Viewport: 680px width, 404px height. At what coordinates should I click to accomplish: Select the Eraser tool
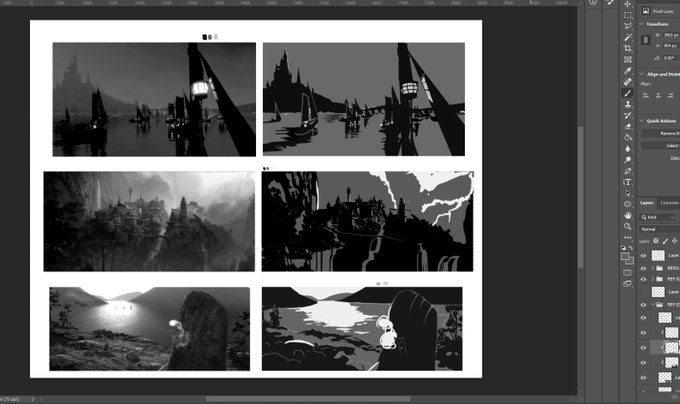628,127
